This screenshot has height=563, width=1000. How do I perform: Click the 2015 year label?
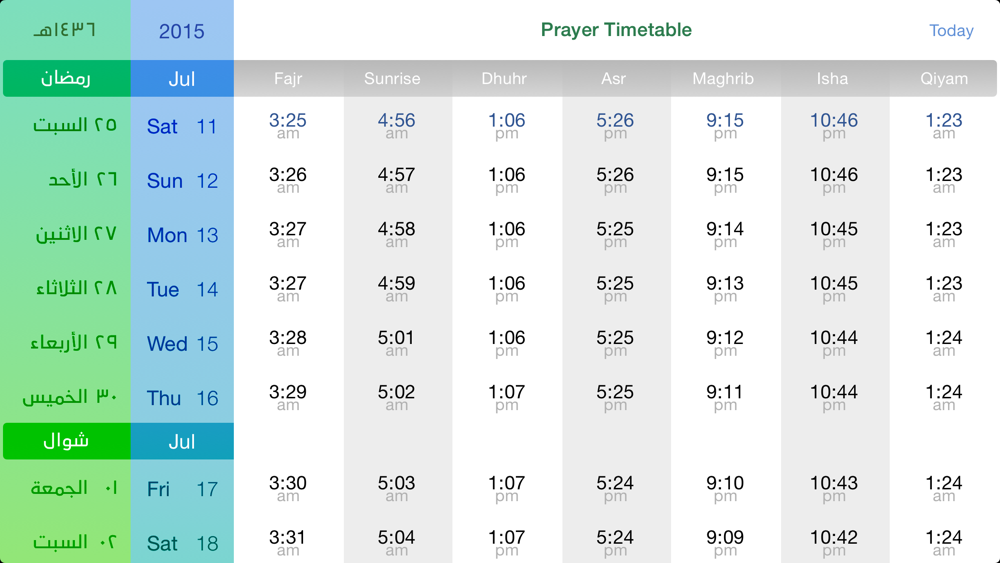pos(182,31)
